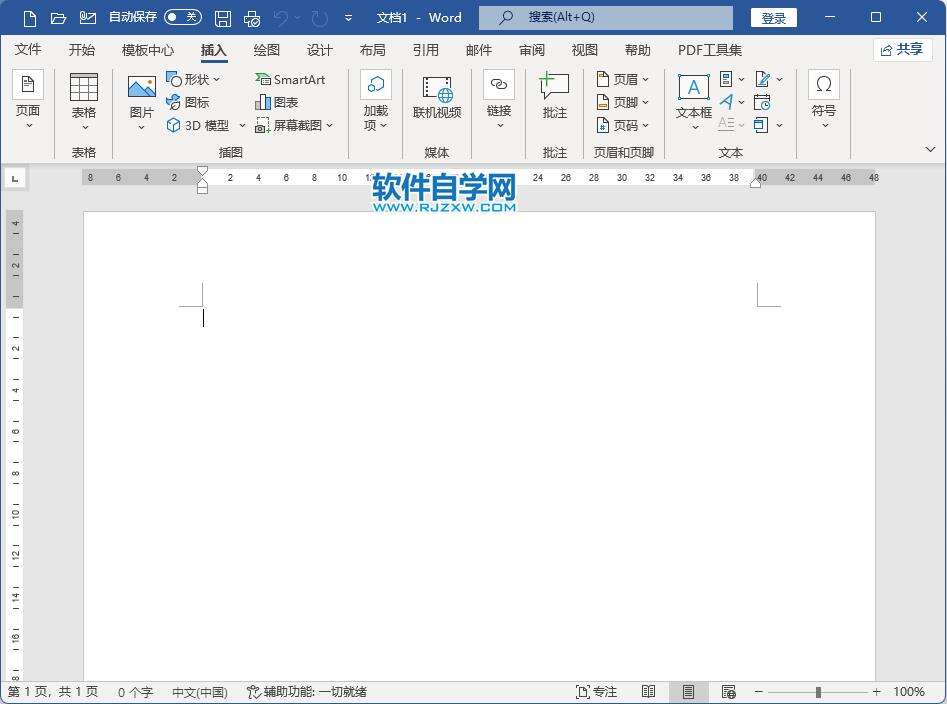
Task: Open the 图片 (Pictures) insert button
Action: tap(142, 98)
